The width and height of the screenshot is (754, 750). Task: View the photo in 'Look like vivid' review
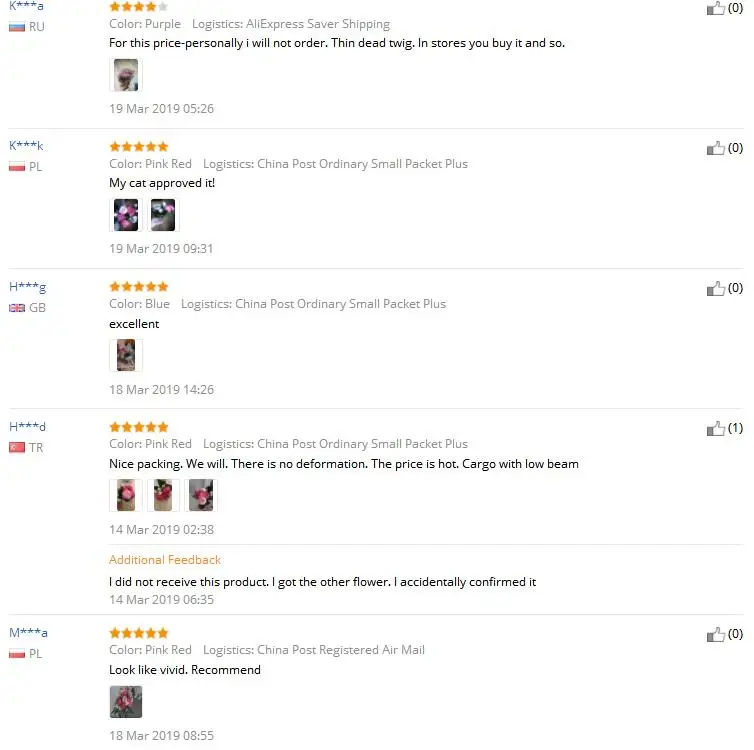126,702
